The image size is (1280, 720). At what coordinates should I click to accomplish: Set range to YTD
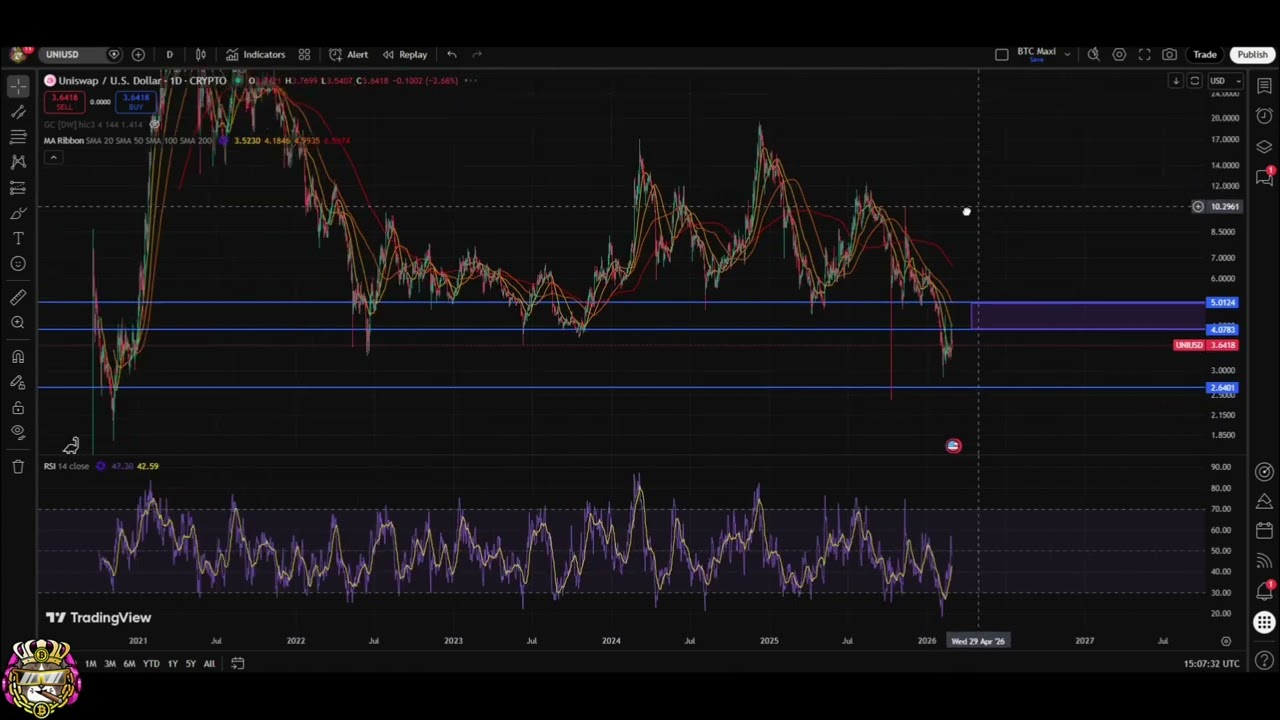tap(151, 664)
